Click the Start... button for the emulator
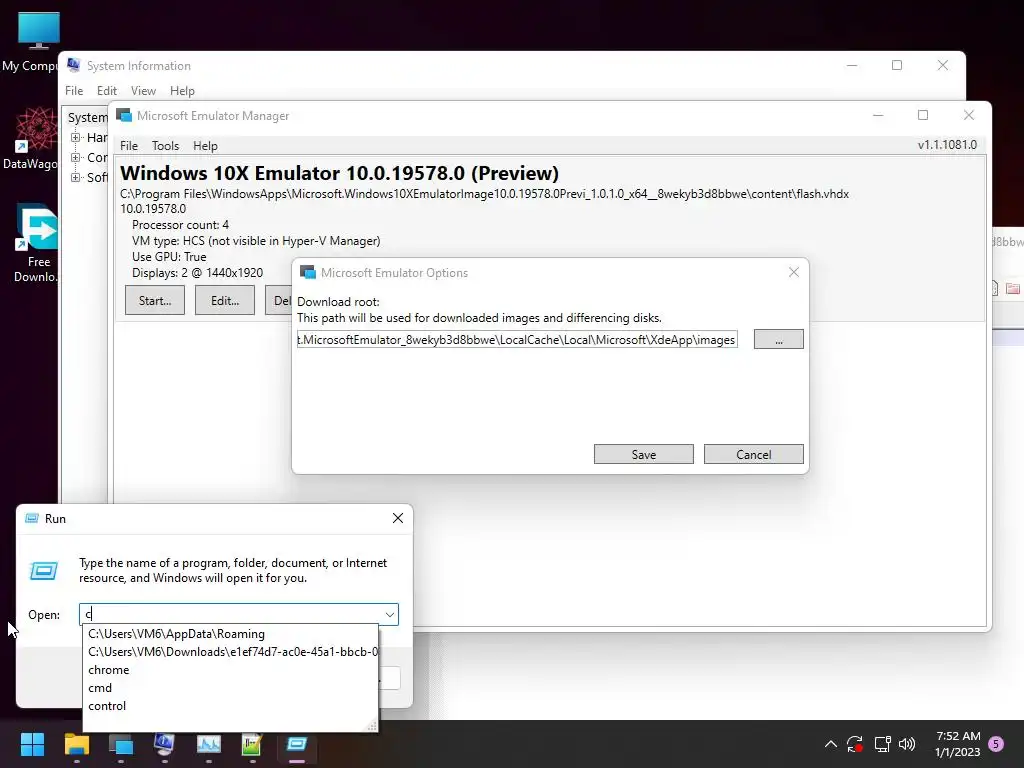The width and height of the screenshot is (1024, 768). pyautogui.click(x=155, y=300)
